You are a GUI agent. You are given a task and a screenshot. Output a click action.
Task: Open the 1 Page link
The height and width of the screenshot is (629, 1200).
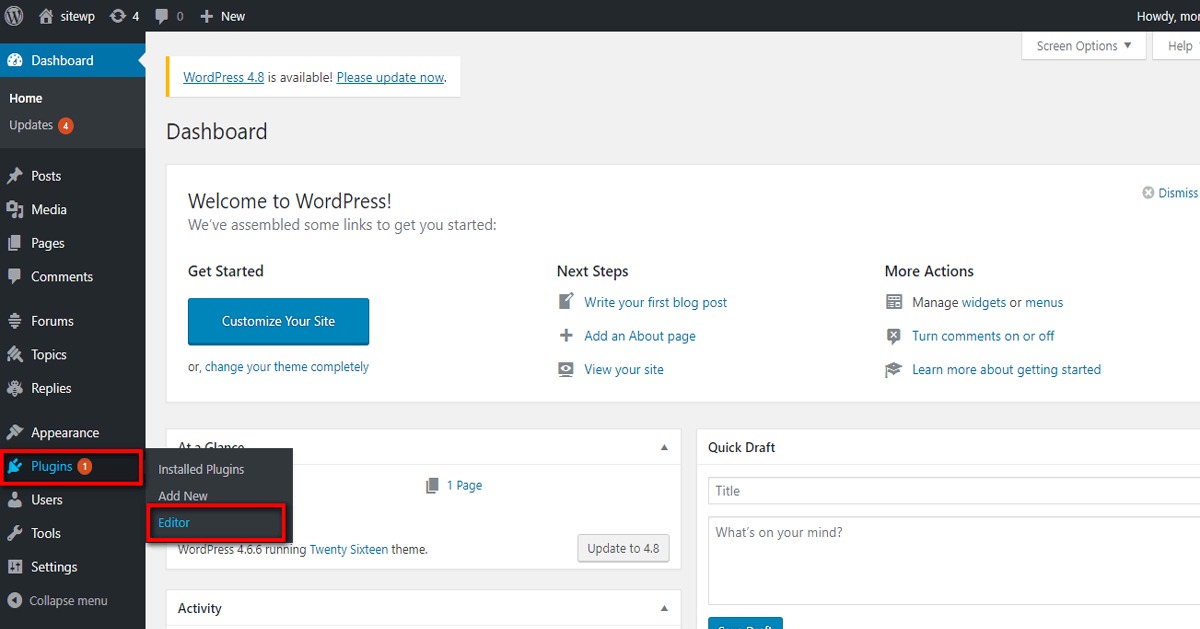click(x=464, y=485)
